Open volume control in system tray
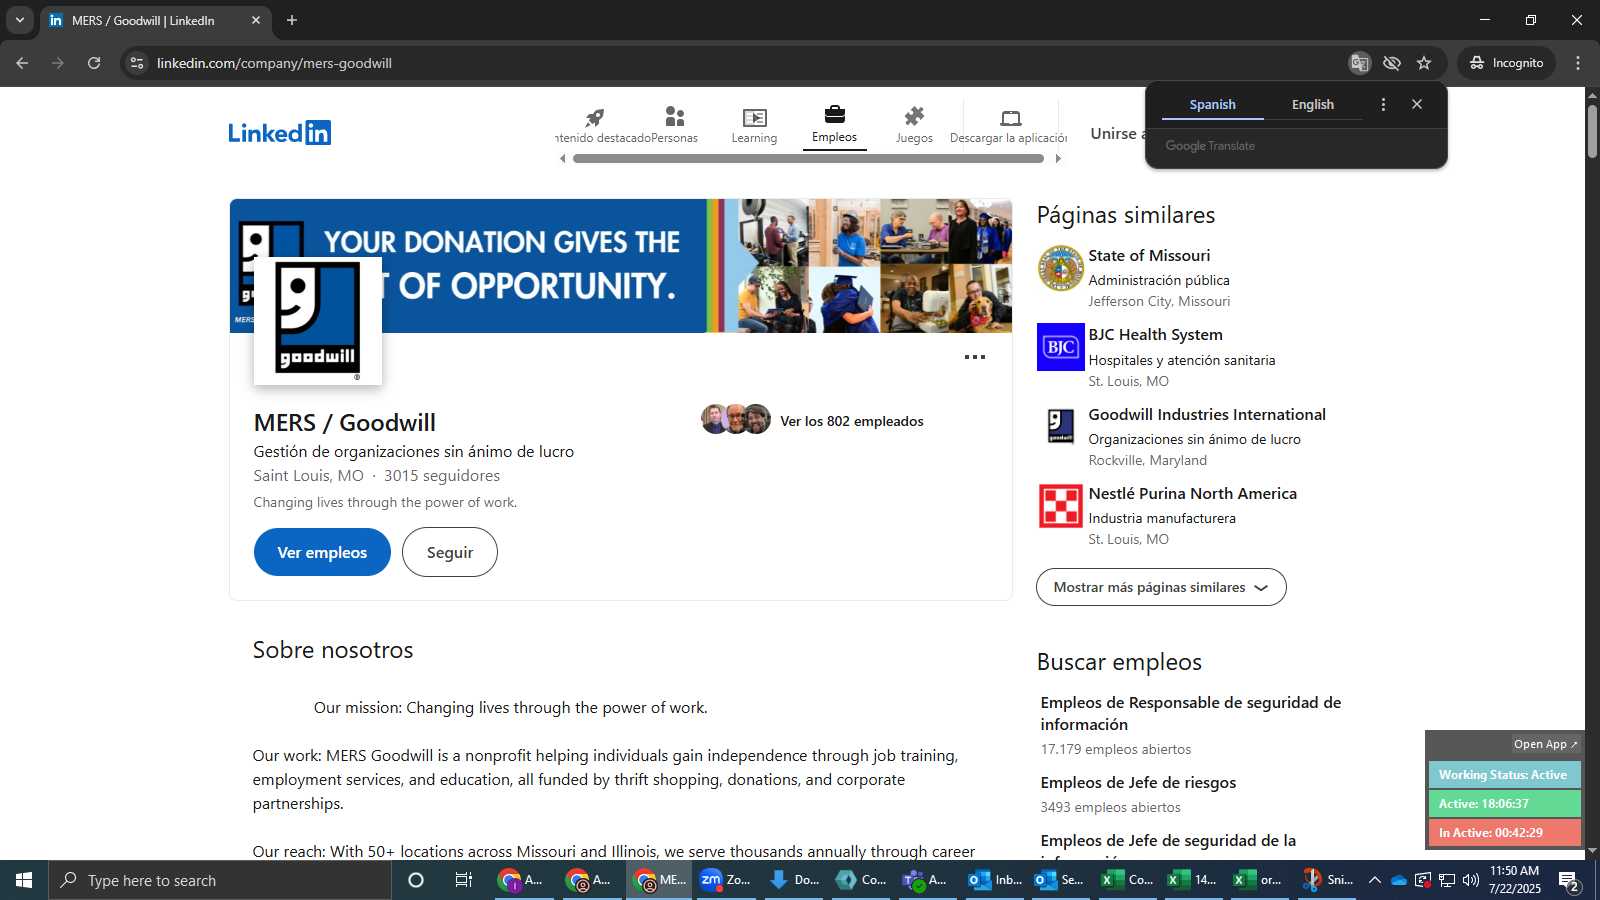Screen dimensions: 1600x900 click(1471, 880)
